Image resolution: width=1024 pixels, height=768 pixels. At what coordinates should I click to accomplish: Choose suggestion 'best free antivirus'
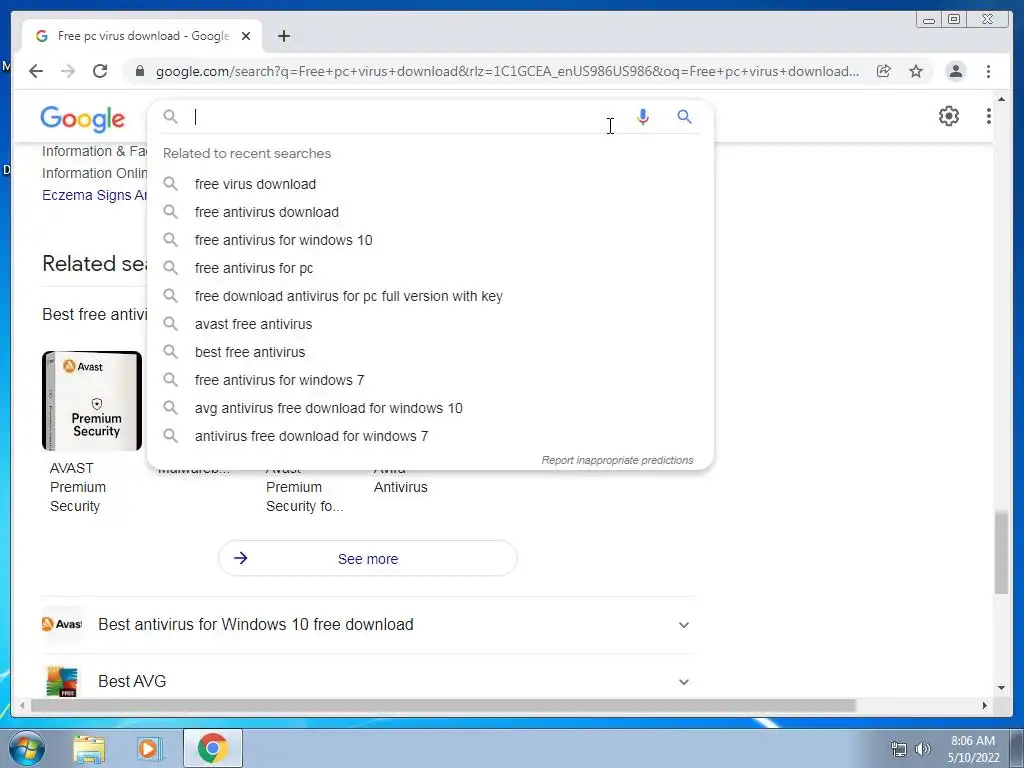[430, 353]
